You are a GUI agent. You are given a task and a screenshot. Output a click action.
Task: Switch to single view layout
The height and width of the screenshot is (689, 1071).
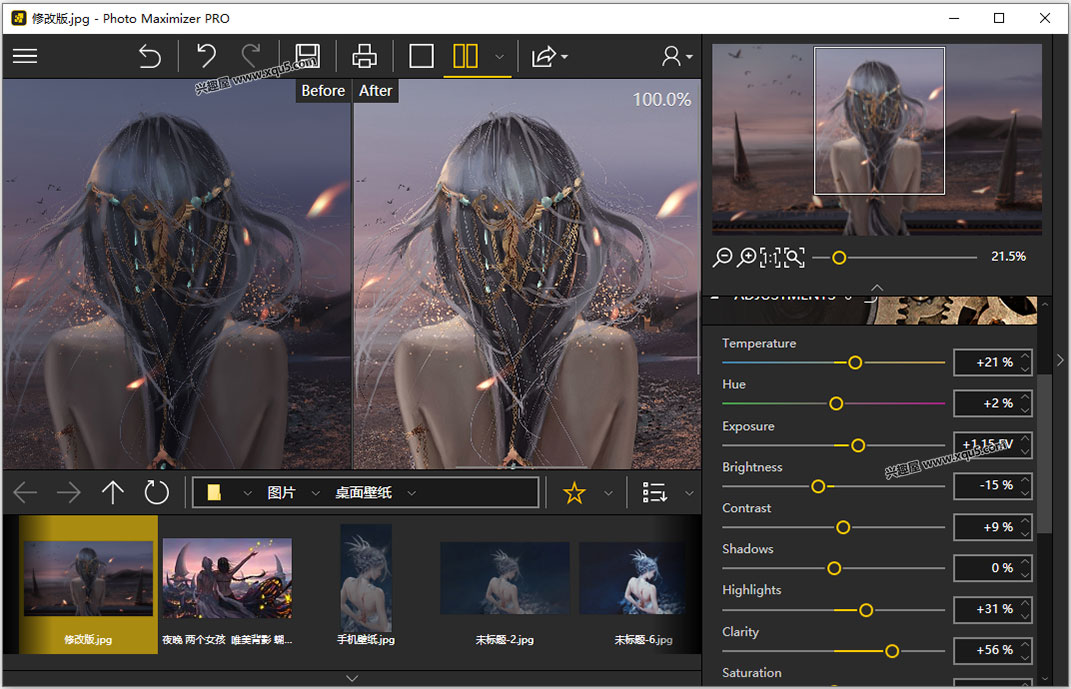(422, 56)
